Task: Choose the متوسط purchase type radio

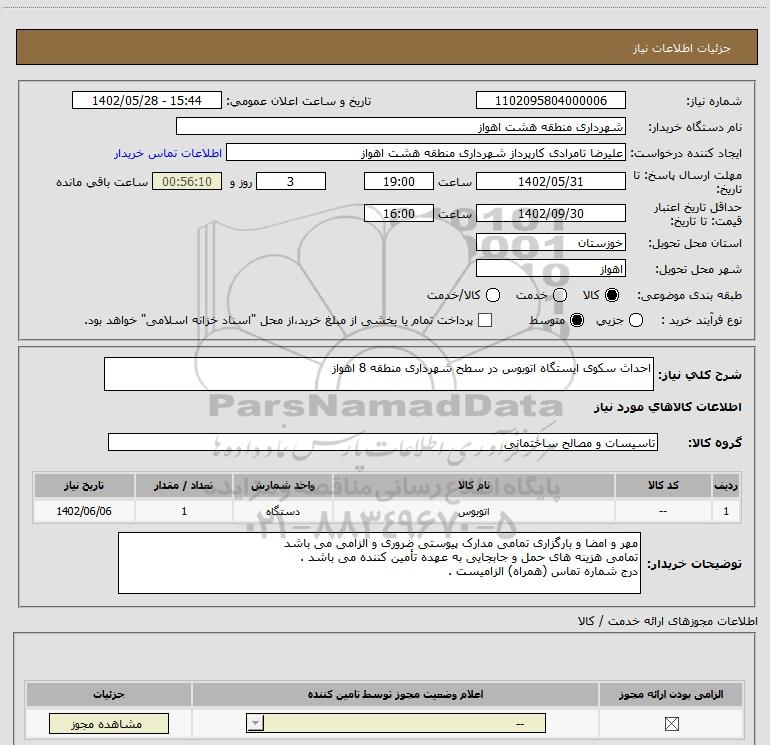Action: 577,320
